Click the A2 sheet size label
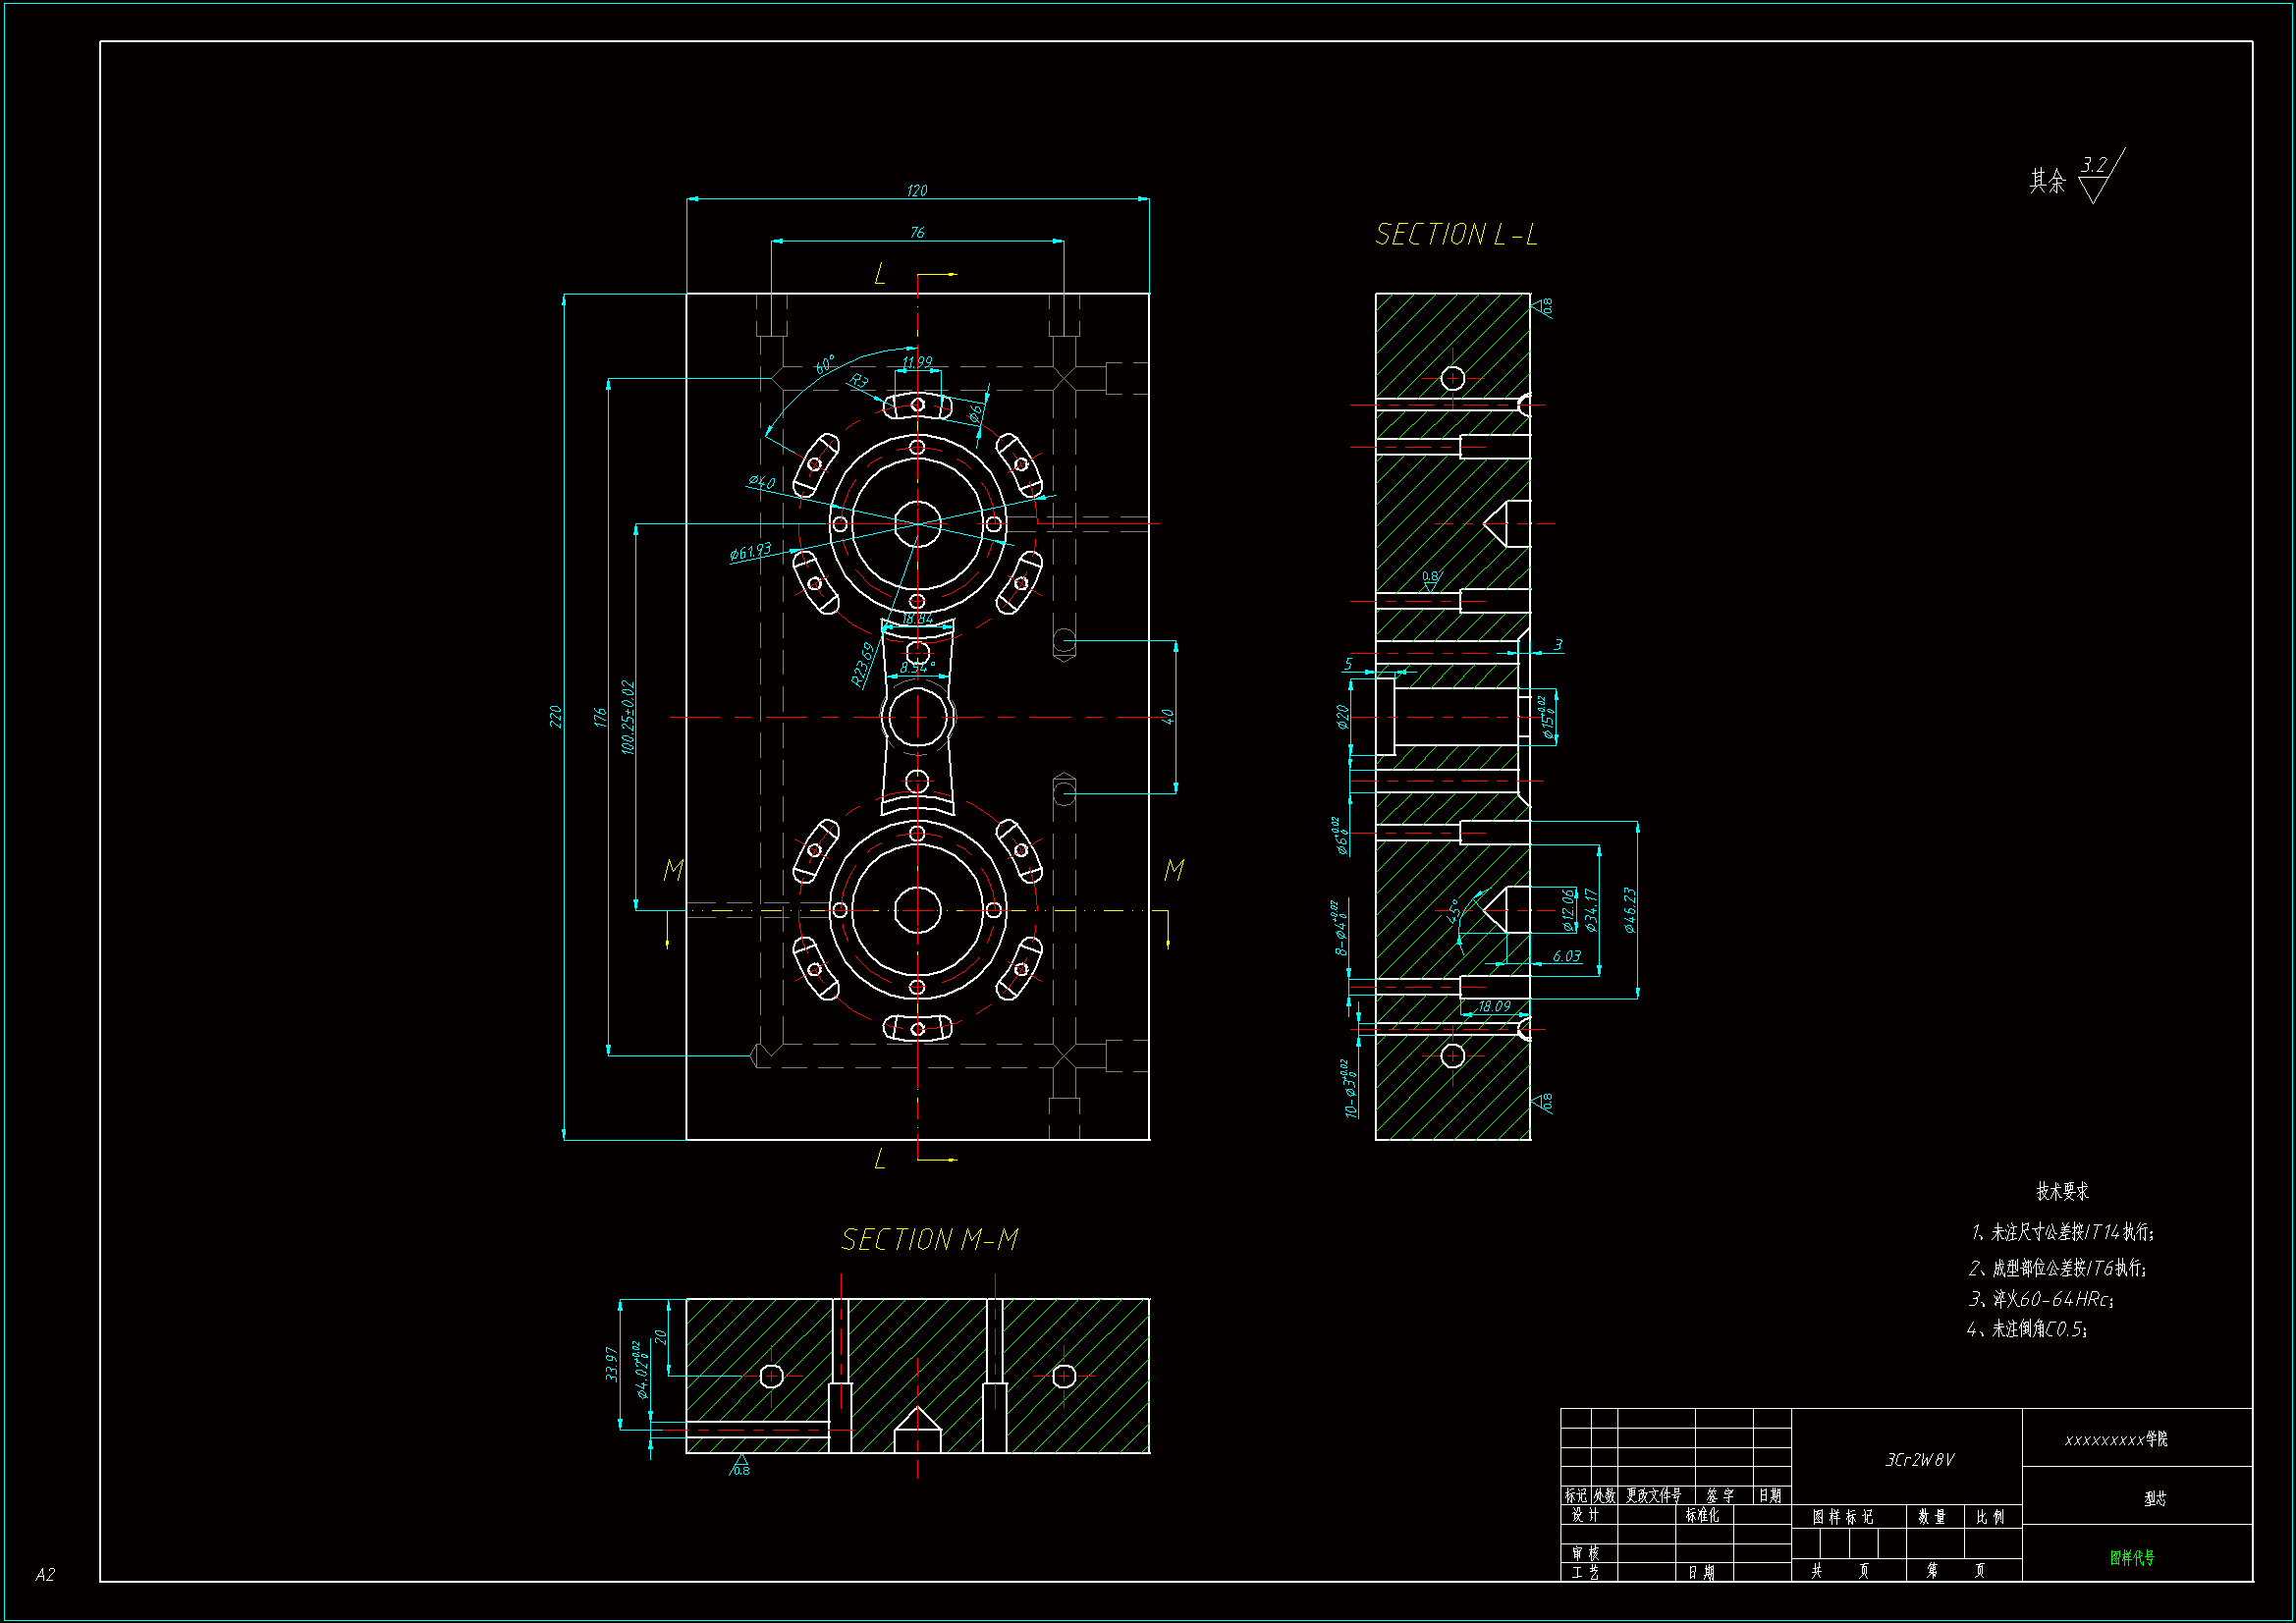The width and height of the screenshot is (2296, 1623). coord(45,1575)
